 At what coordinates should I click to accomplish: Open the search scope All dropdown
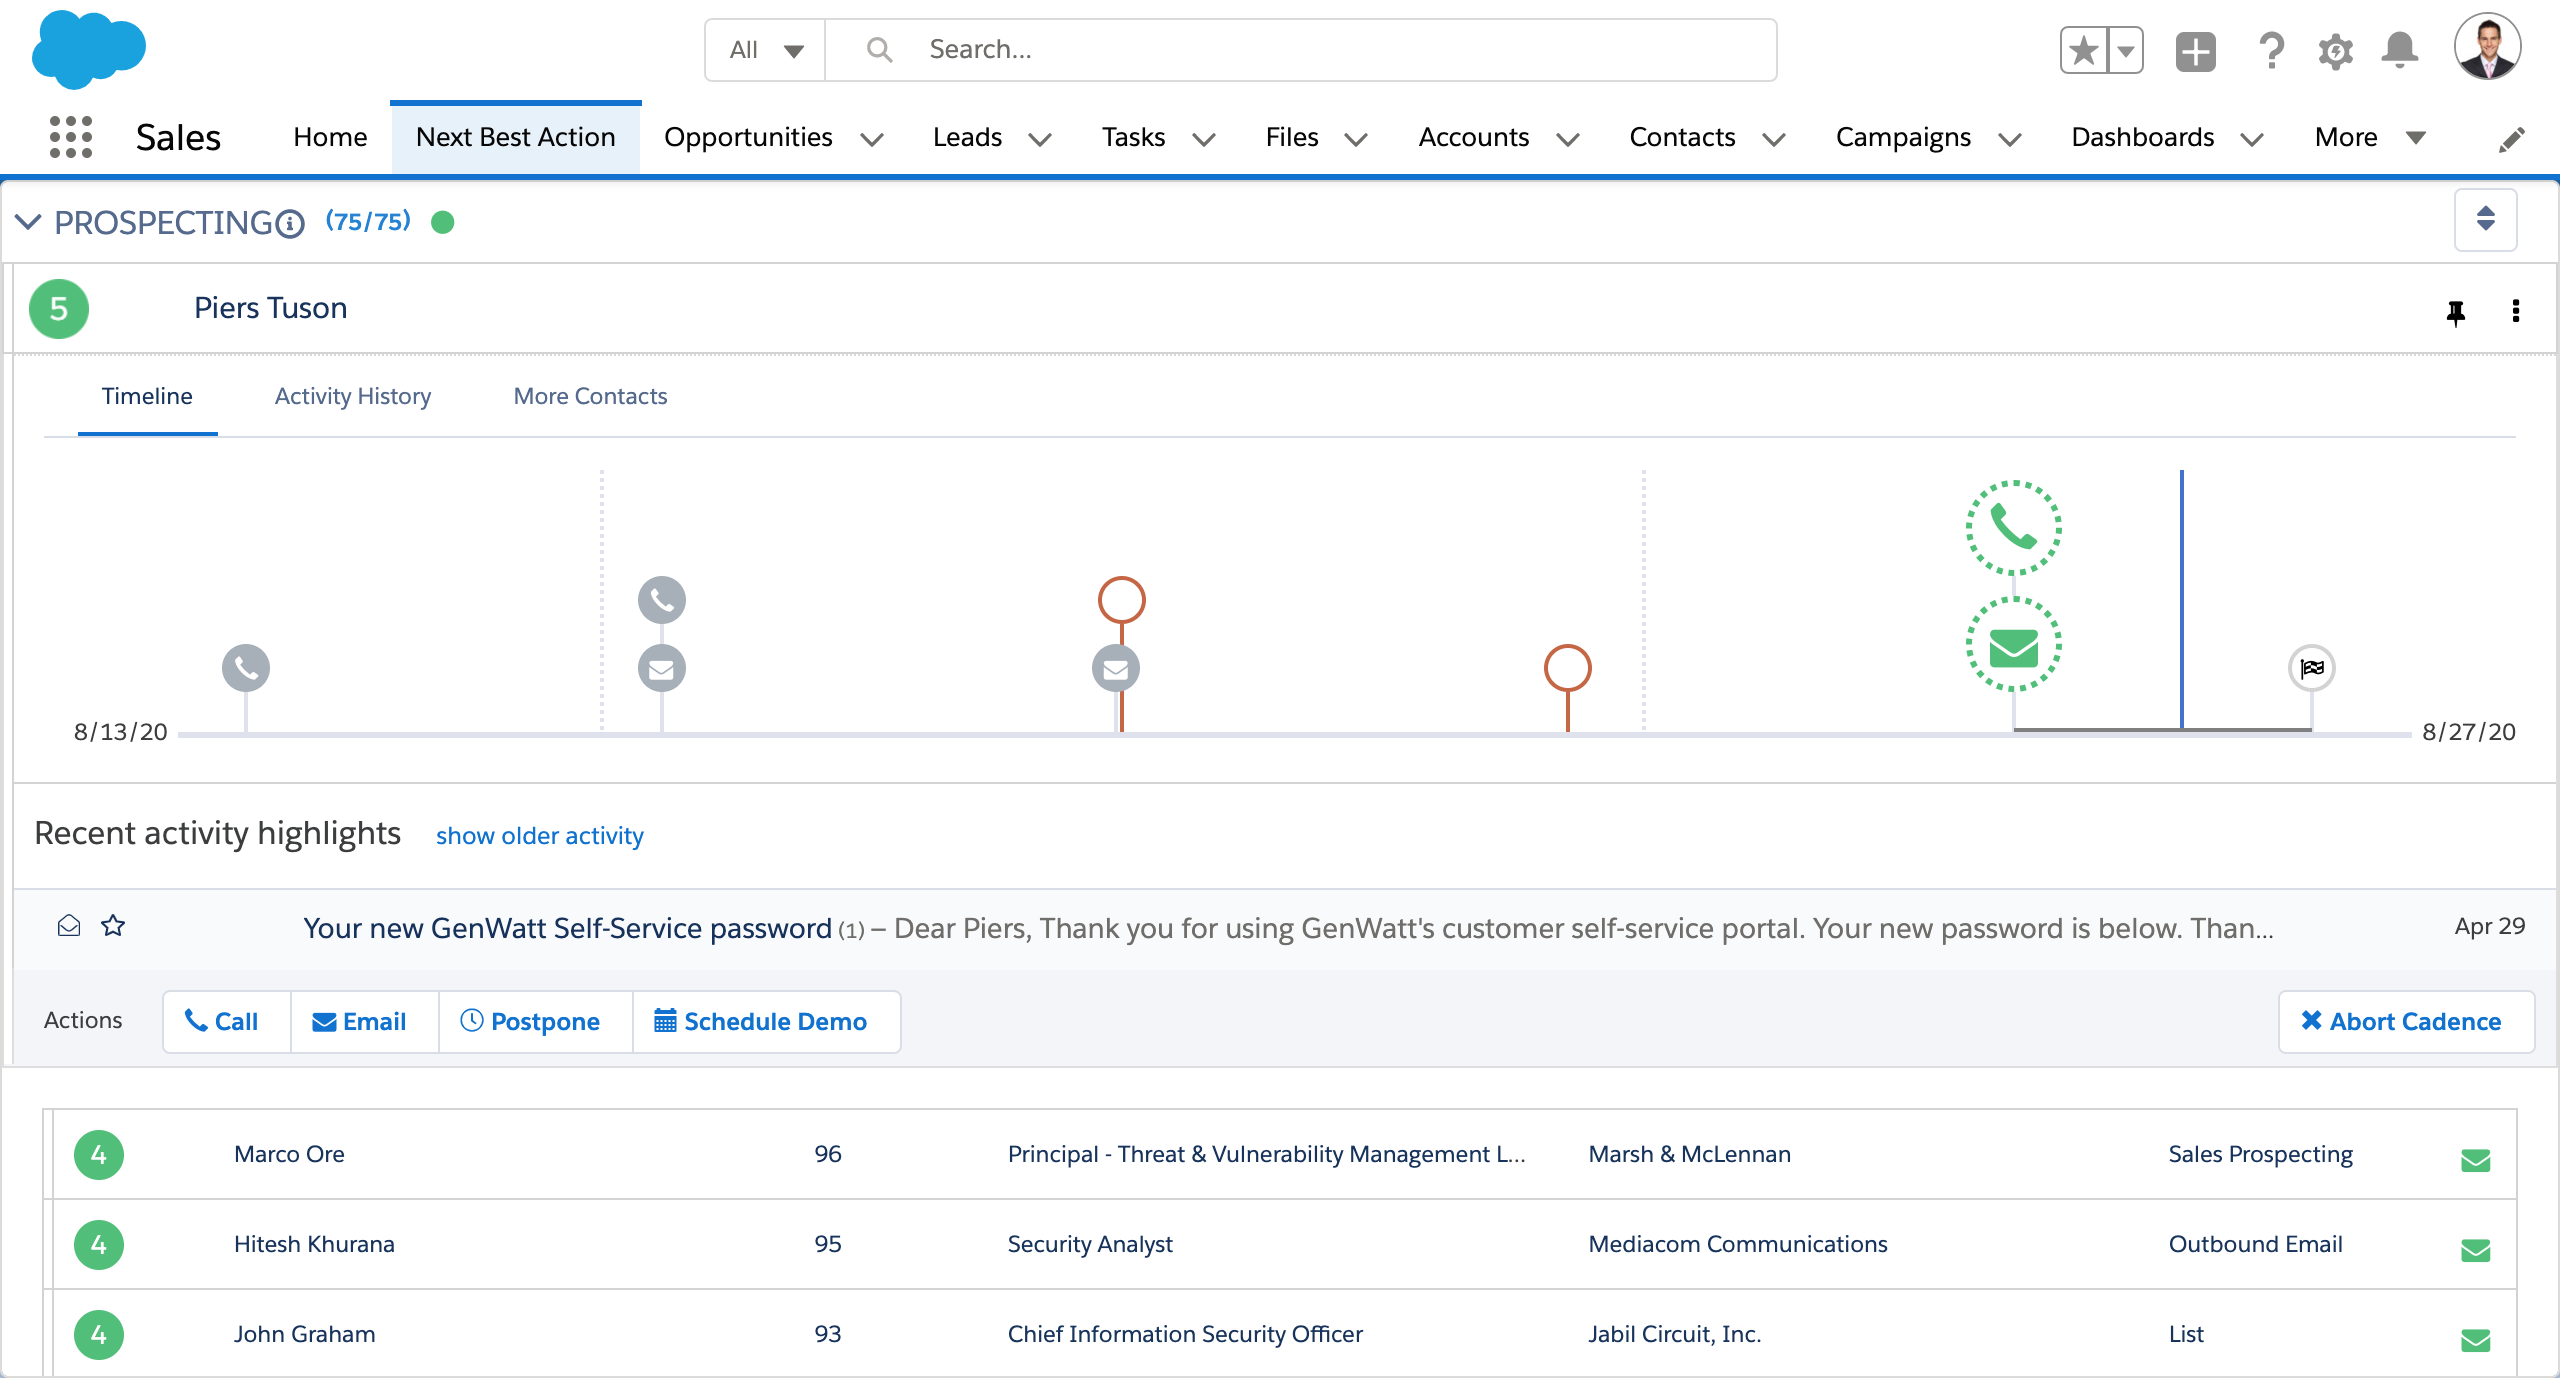click(766, 50)
